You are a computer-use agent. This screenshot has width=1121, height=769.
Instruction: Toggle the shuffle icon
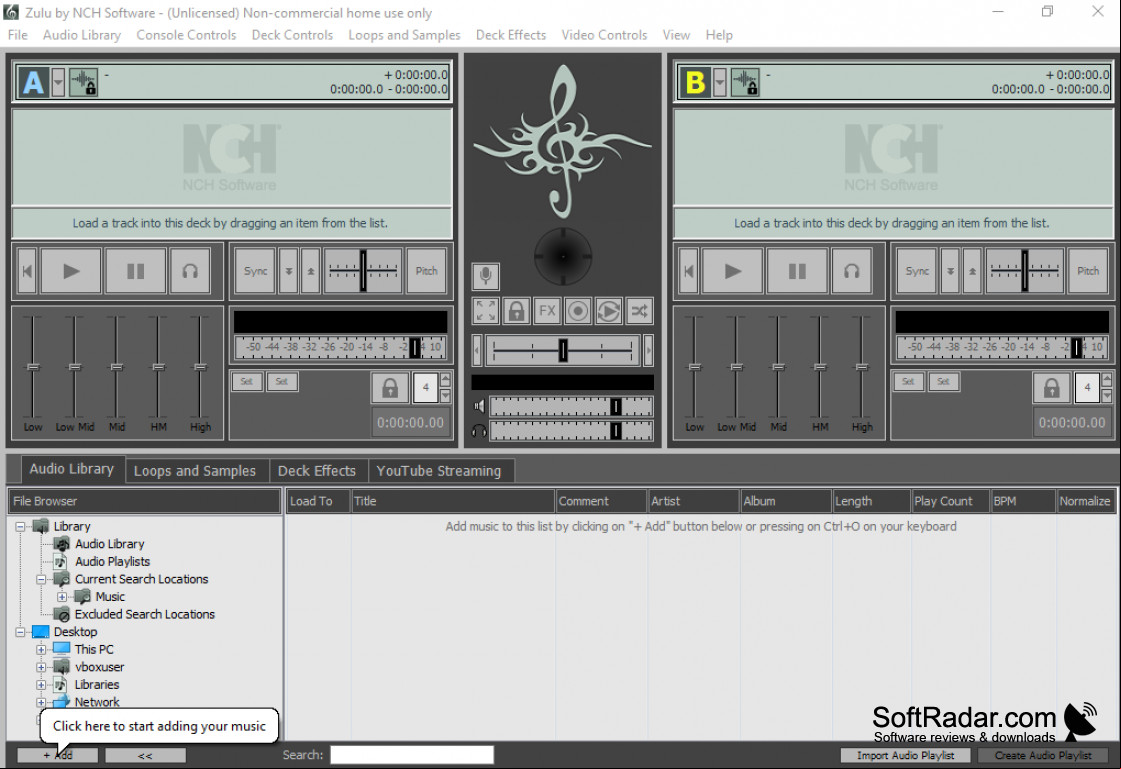(x=639, y=311)
